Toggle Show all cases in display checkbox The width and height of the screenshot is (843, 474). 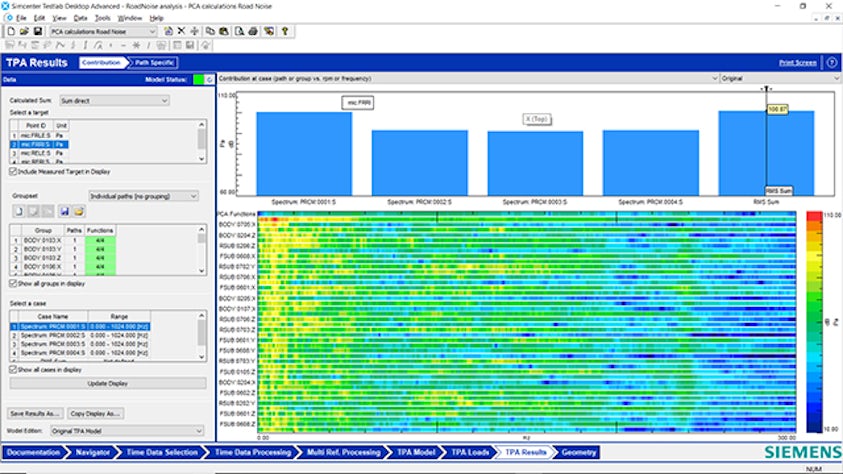[13, 370]
